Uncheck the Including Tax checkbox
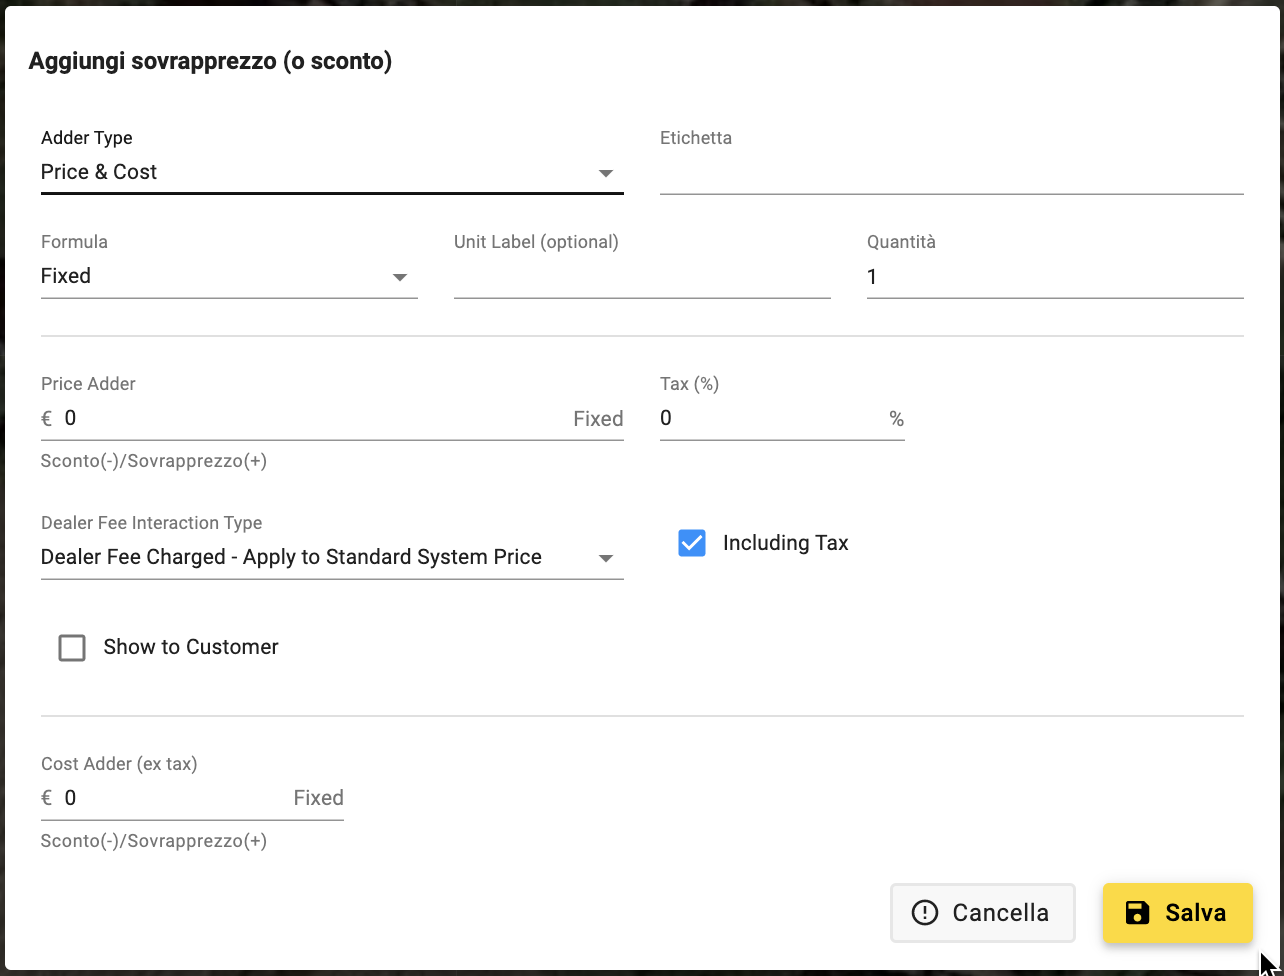This screenshot has width=1284, height=976. coord(692,543)
